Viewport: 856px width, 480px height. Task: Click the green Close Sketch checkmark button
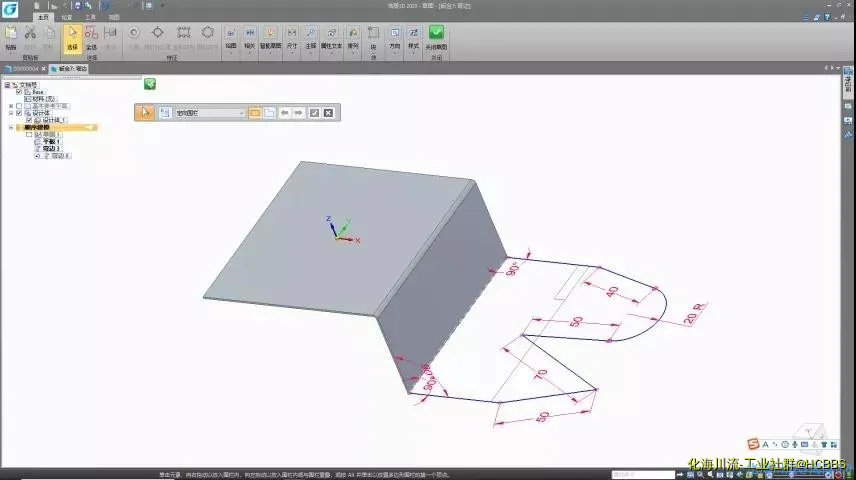[x=437, y=36]
